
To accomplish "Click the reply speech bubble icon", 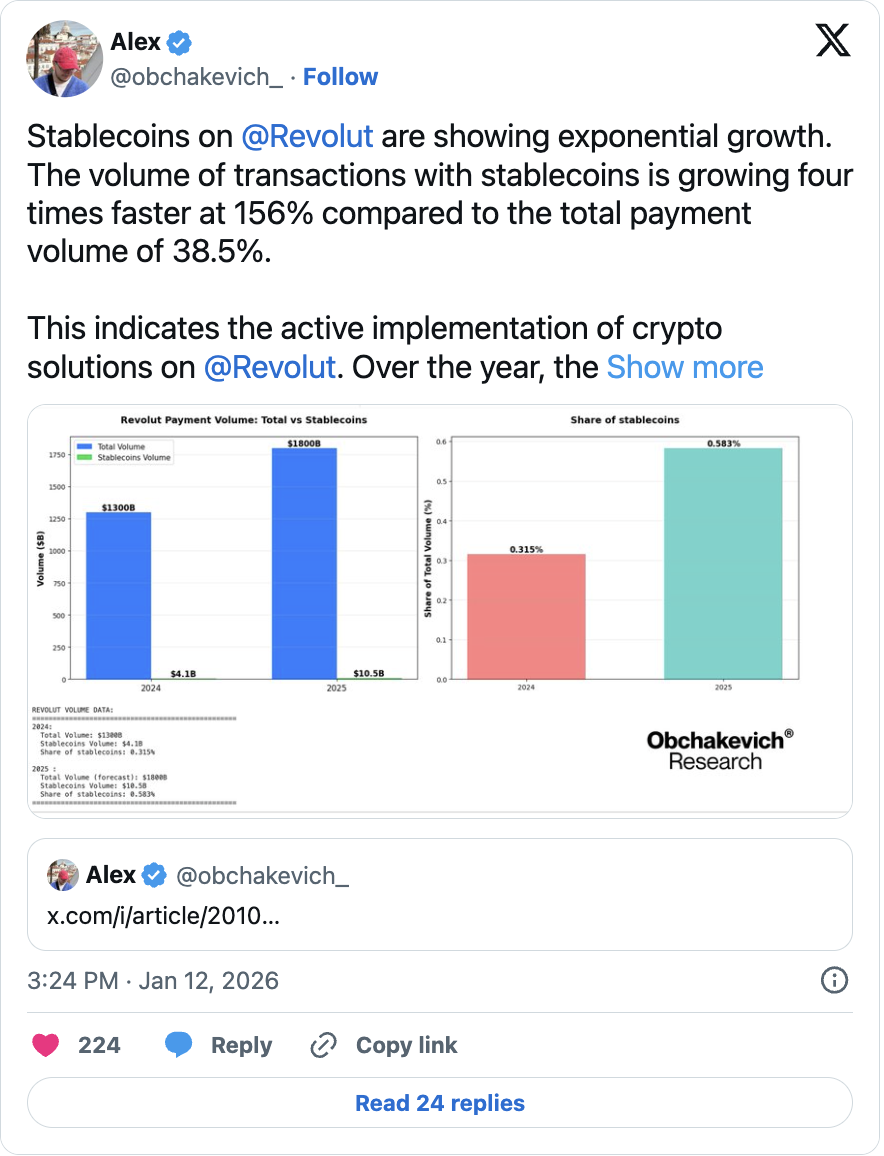I will (x=180, y=1044).
